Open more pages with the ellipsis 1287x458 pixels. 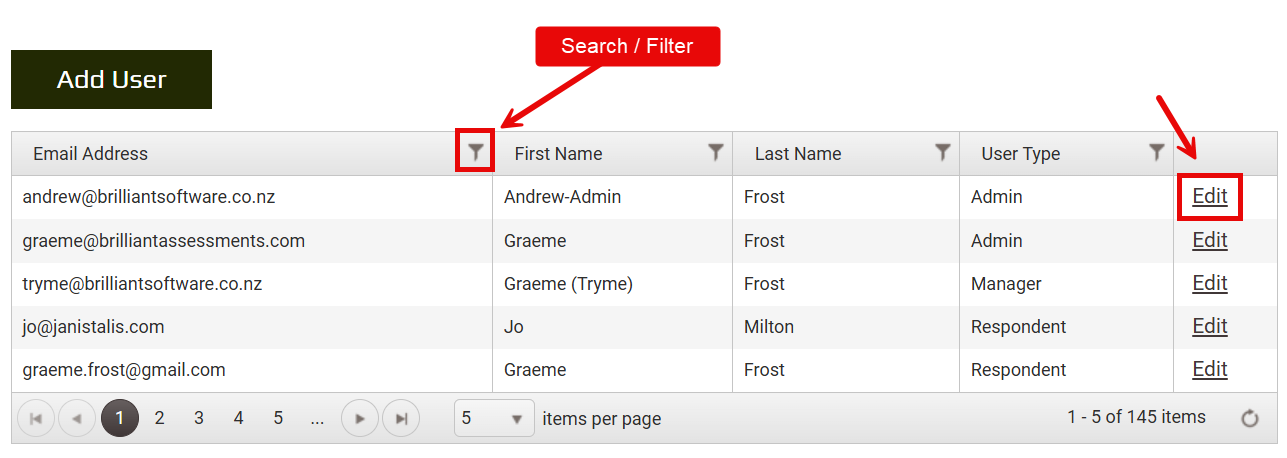[x=317, y=419]
